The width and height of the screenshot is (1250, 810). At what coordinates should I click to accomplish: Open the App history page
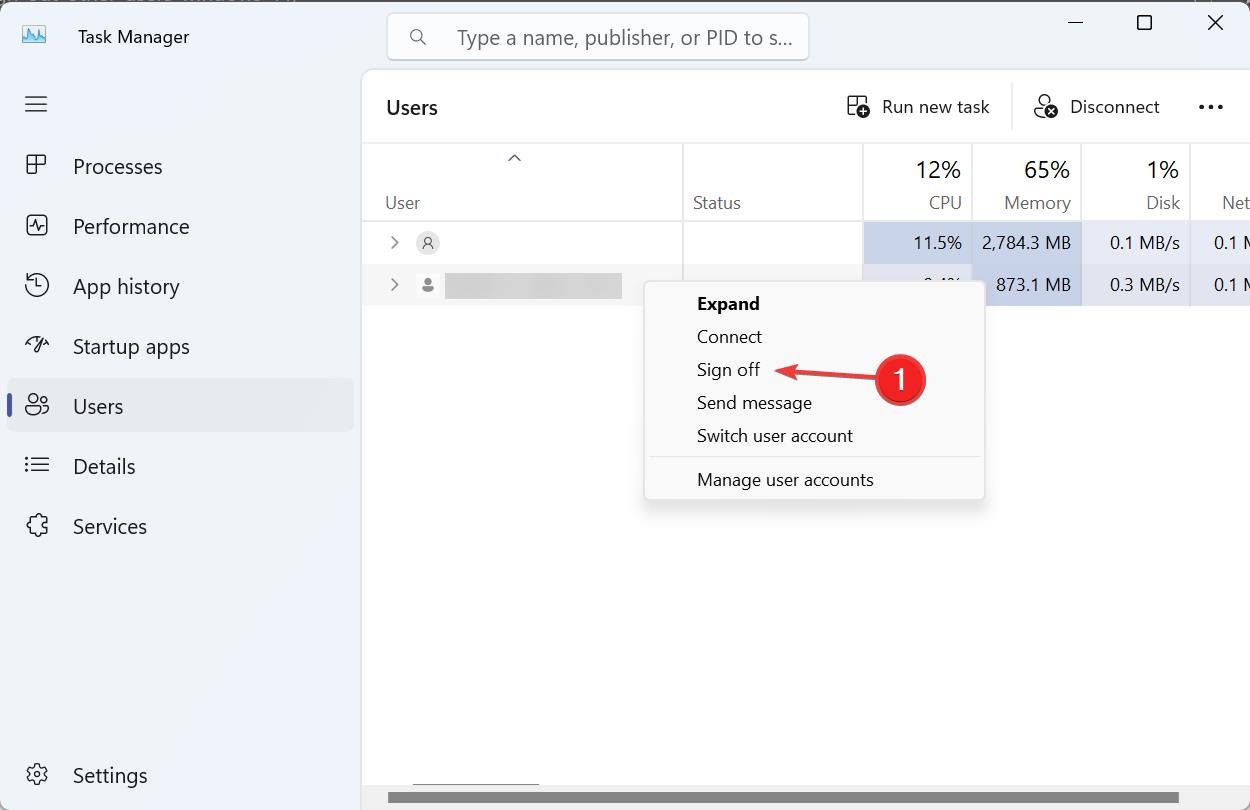coord(180,286)
